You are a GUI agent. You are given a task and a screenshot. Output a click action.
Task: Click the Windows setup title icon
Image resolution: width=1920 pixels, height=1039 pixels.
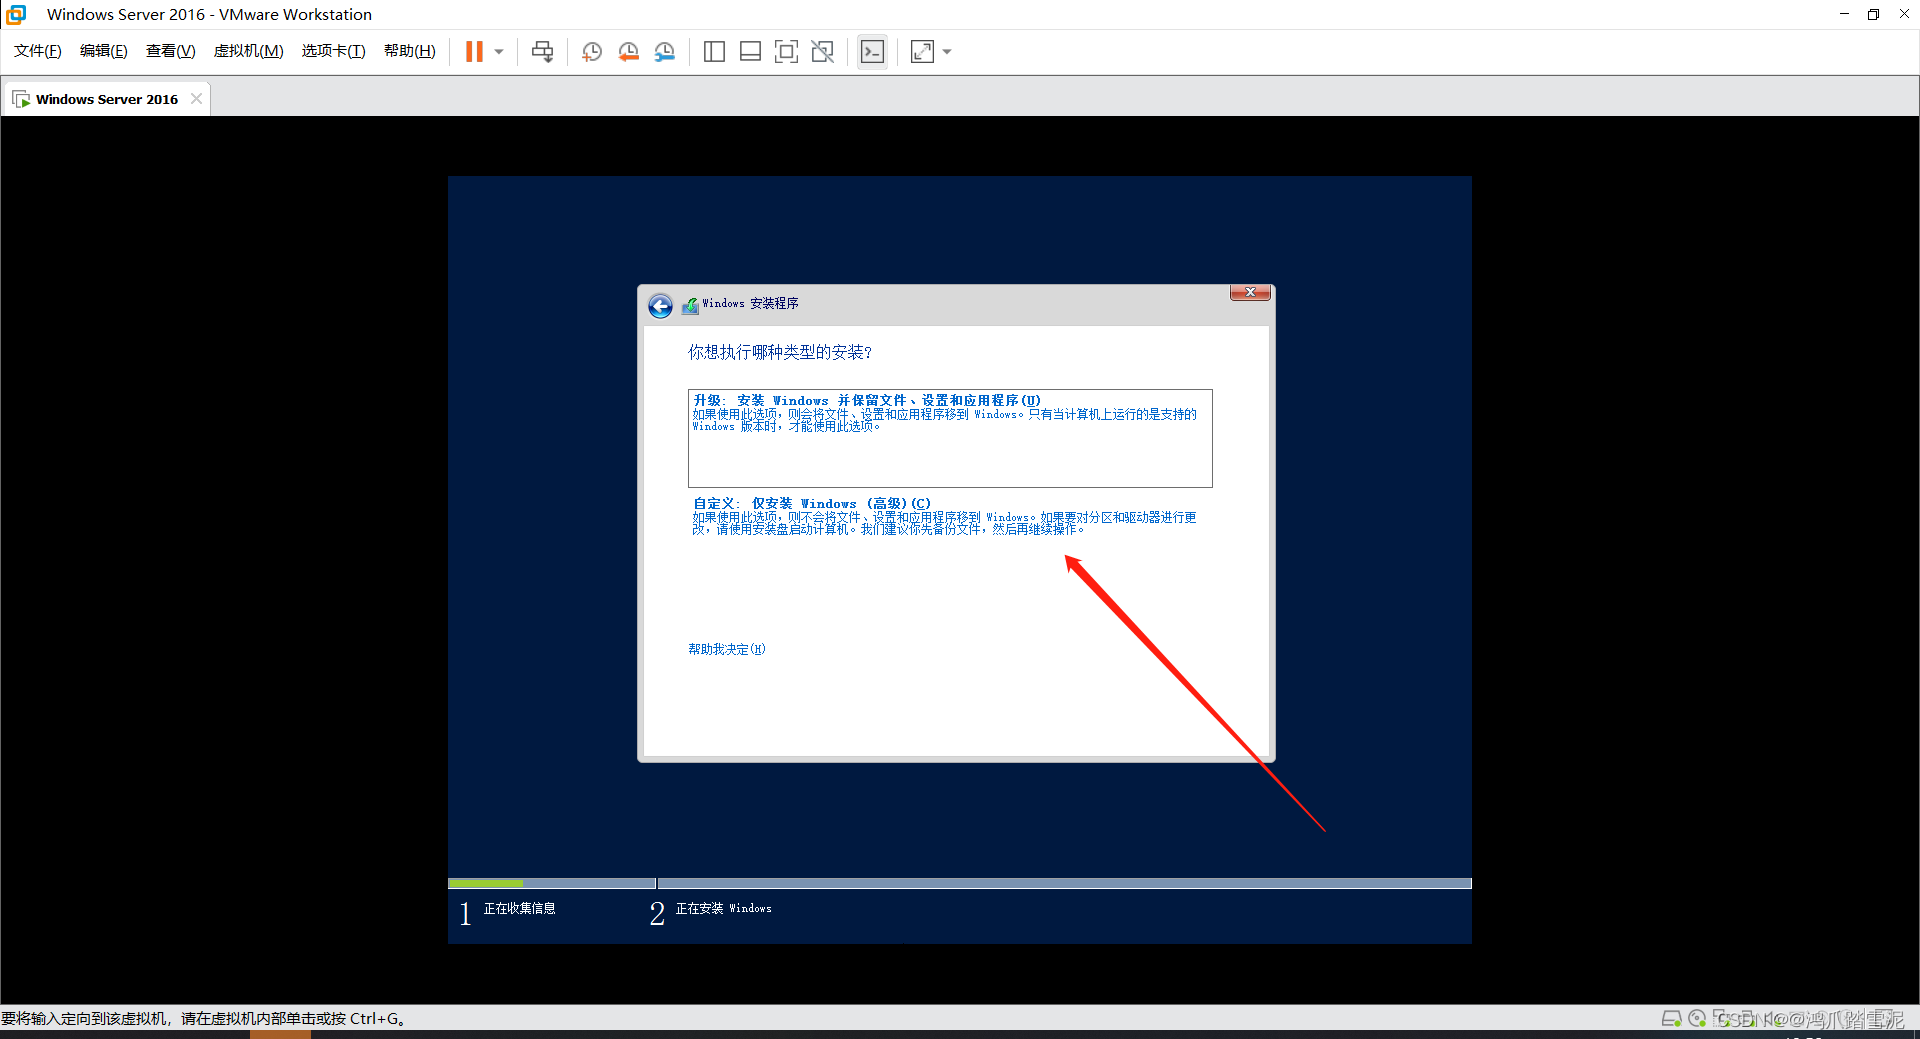(x=690, y=305)
